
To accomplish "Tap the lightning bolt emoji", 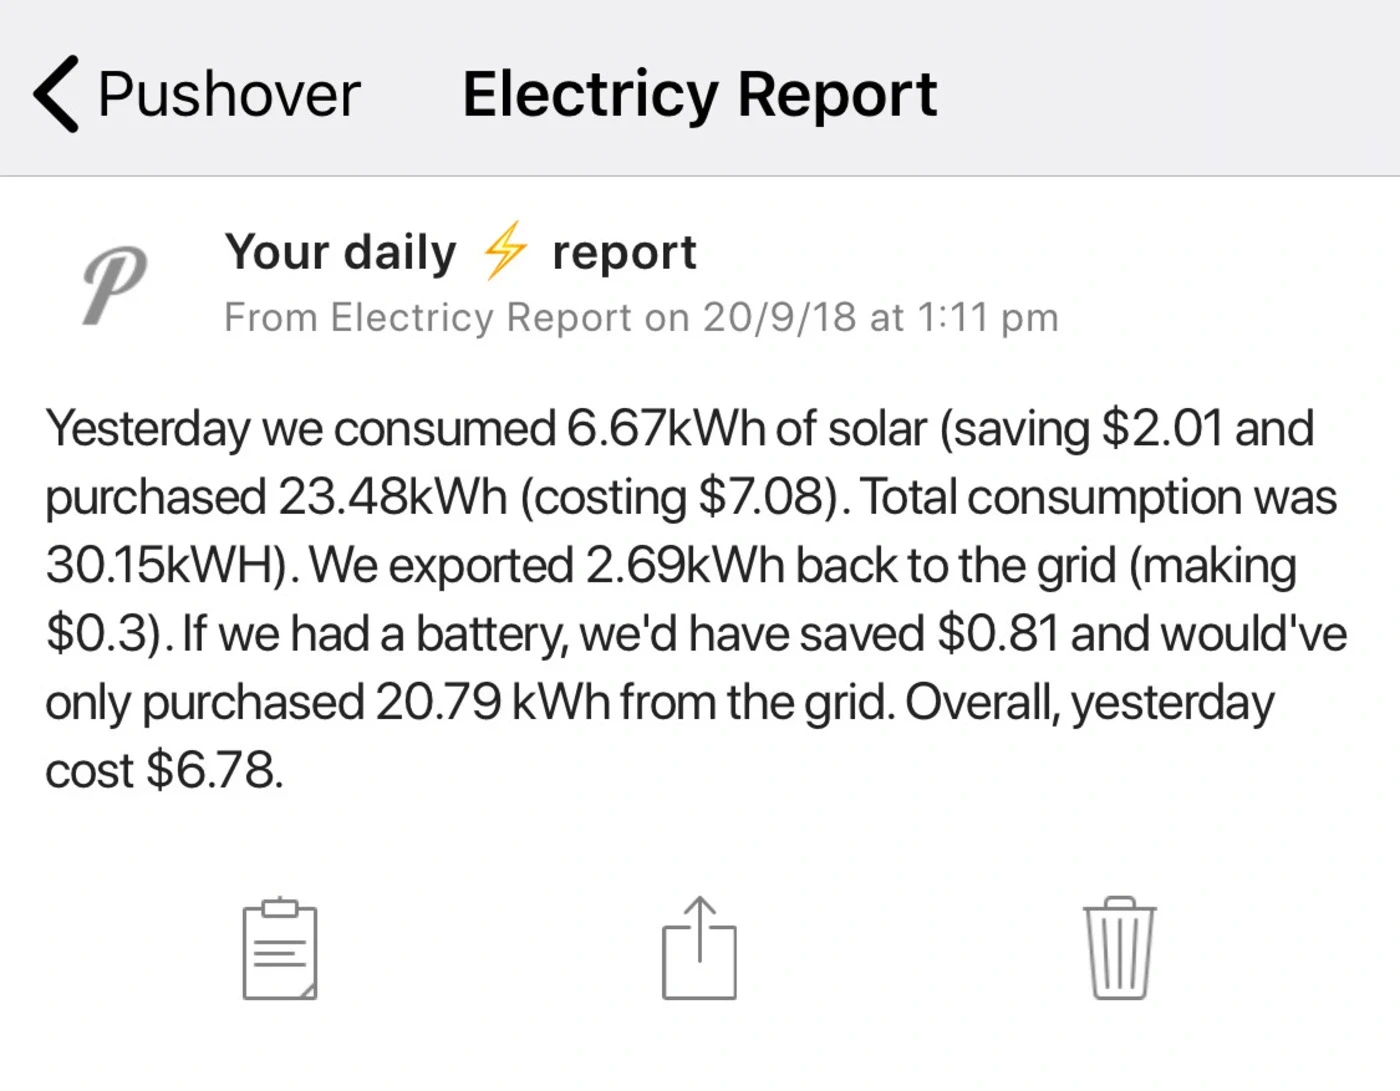I will 504,251.
